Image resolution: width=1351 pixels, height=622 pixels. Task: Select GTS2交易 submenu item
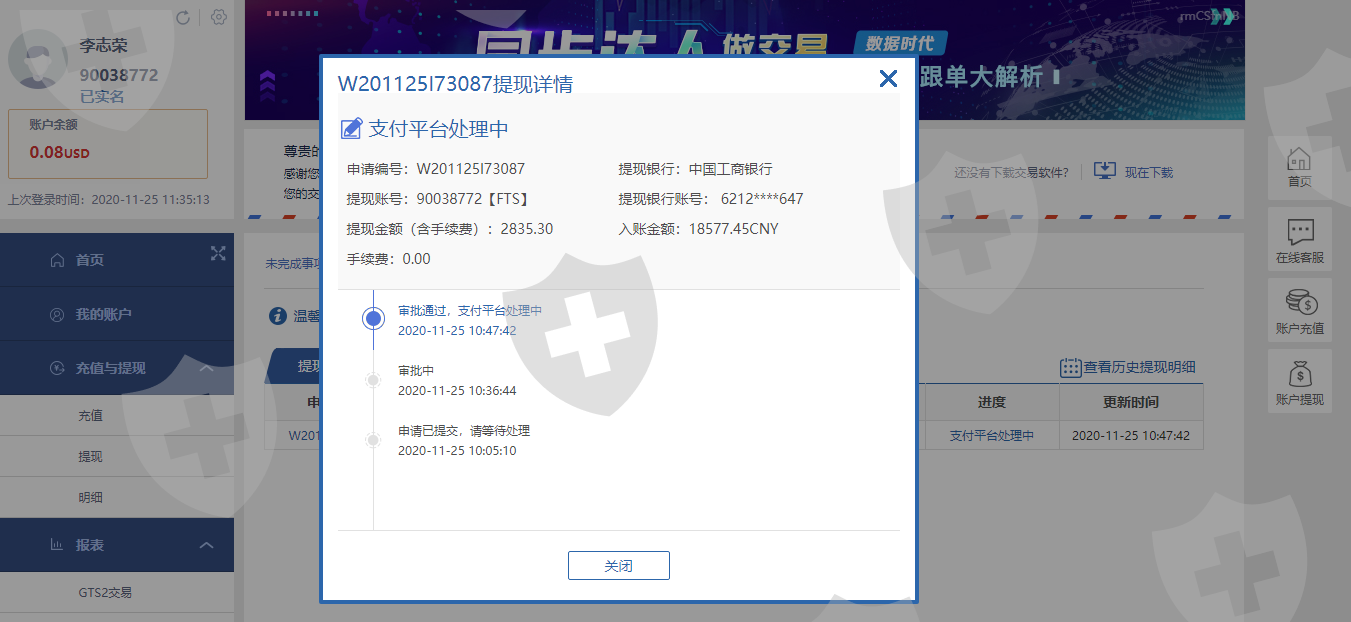(x=105, y=592)
